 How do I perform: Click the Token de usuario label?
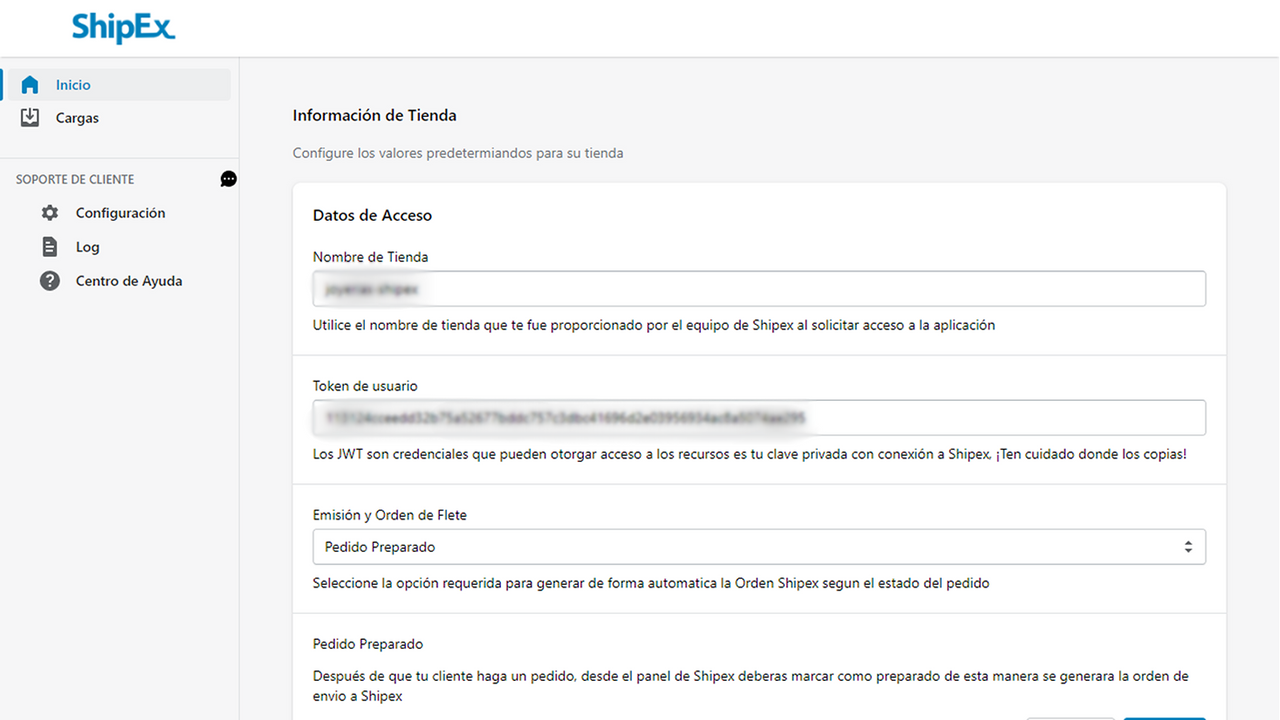pyautogui.click(x=365, y=386)
